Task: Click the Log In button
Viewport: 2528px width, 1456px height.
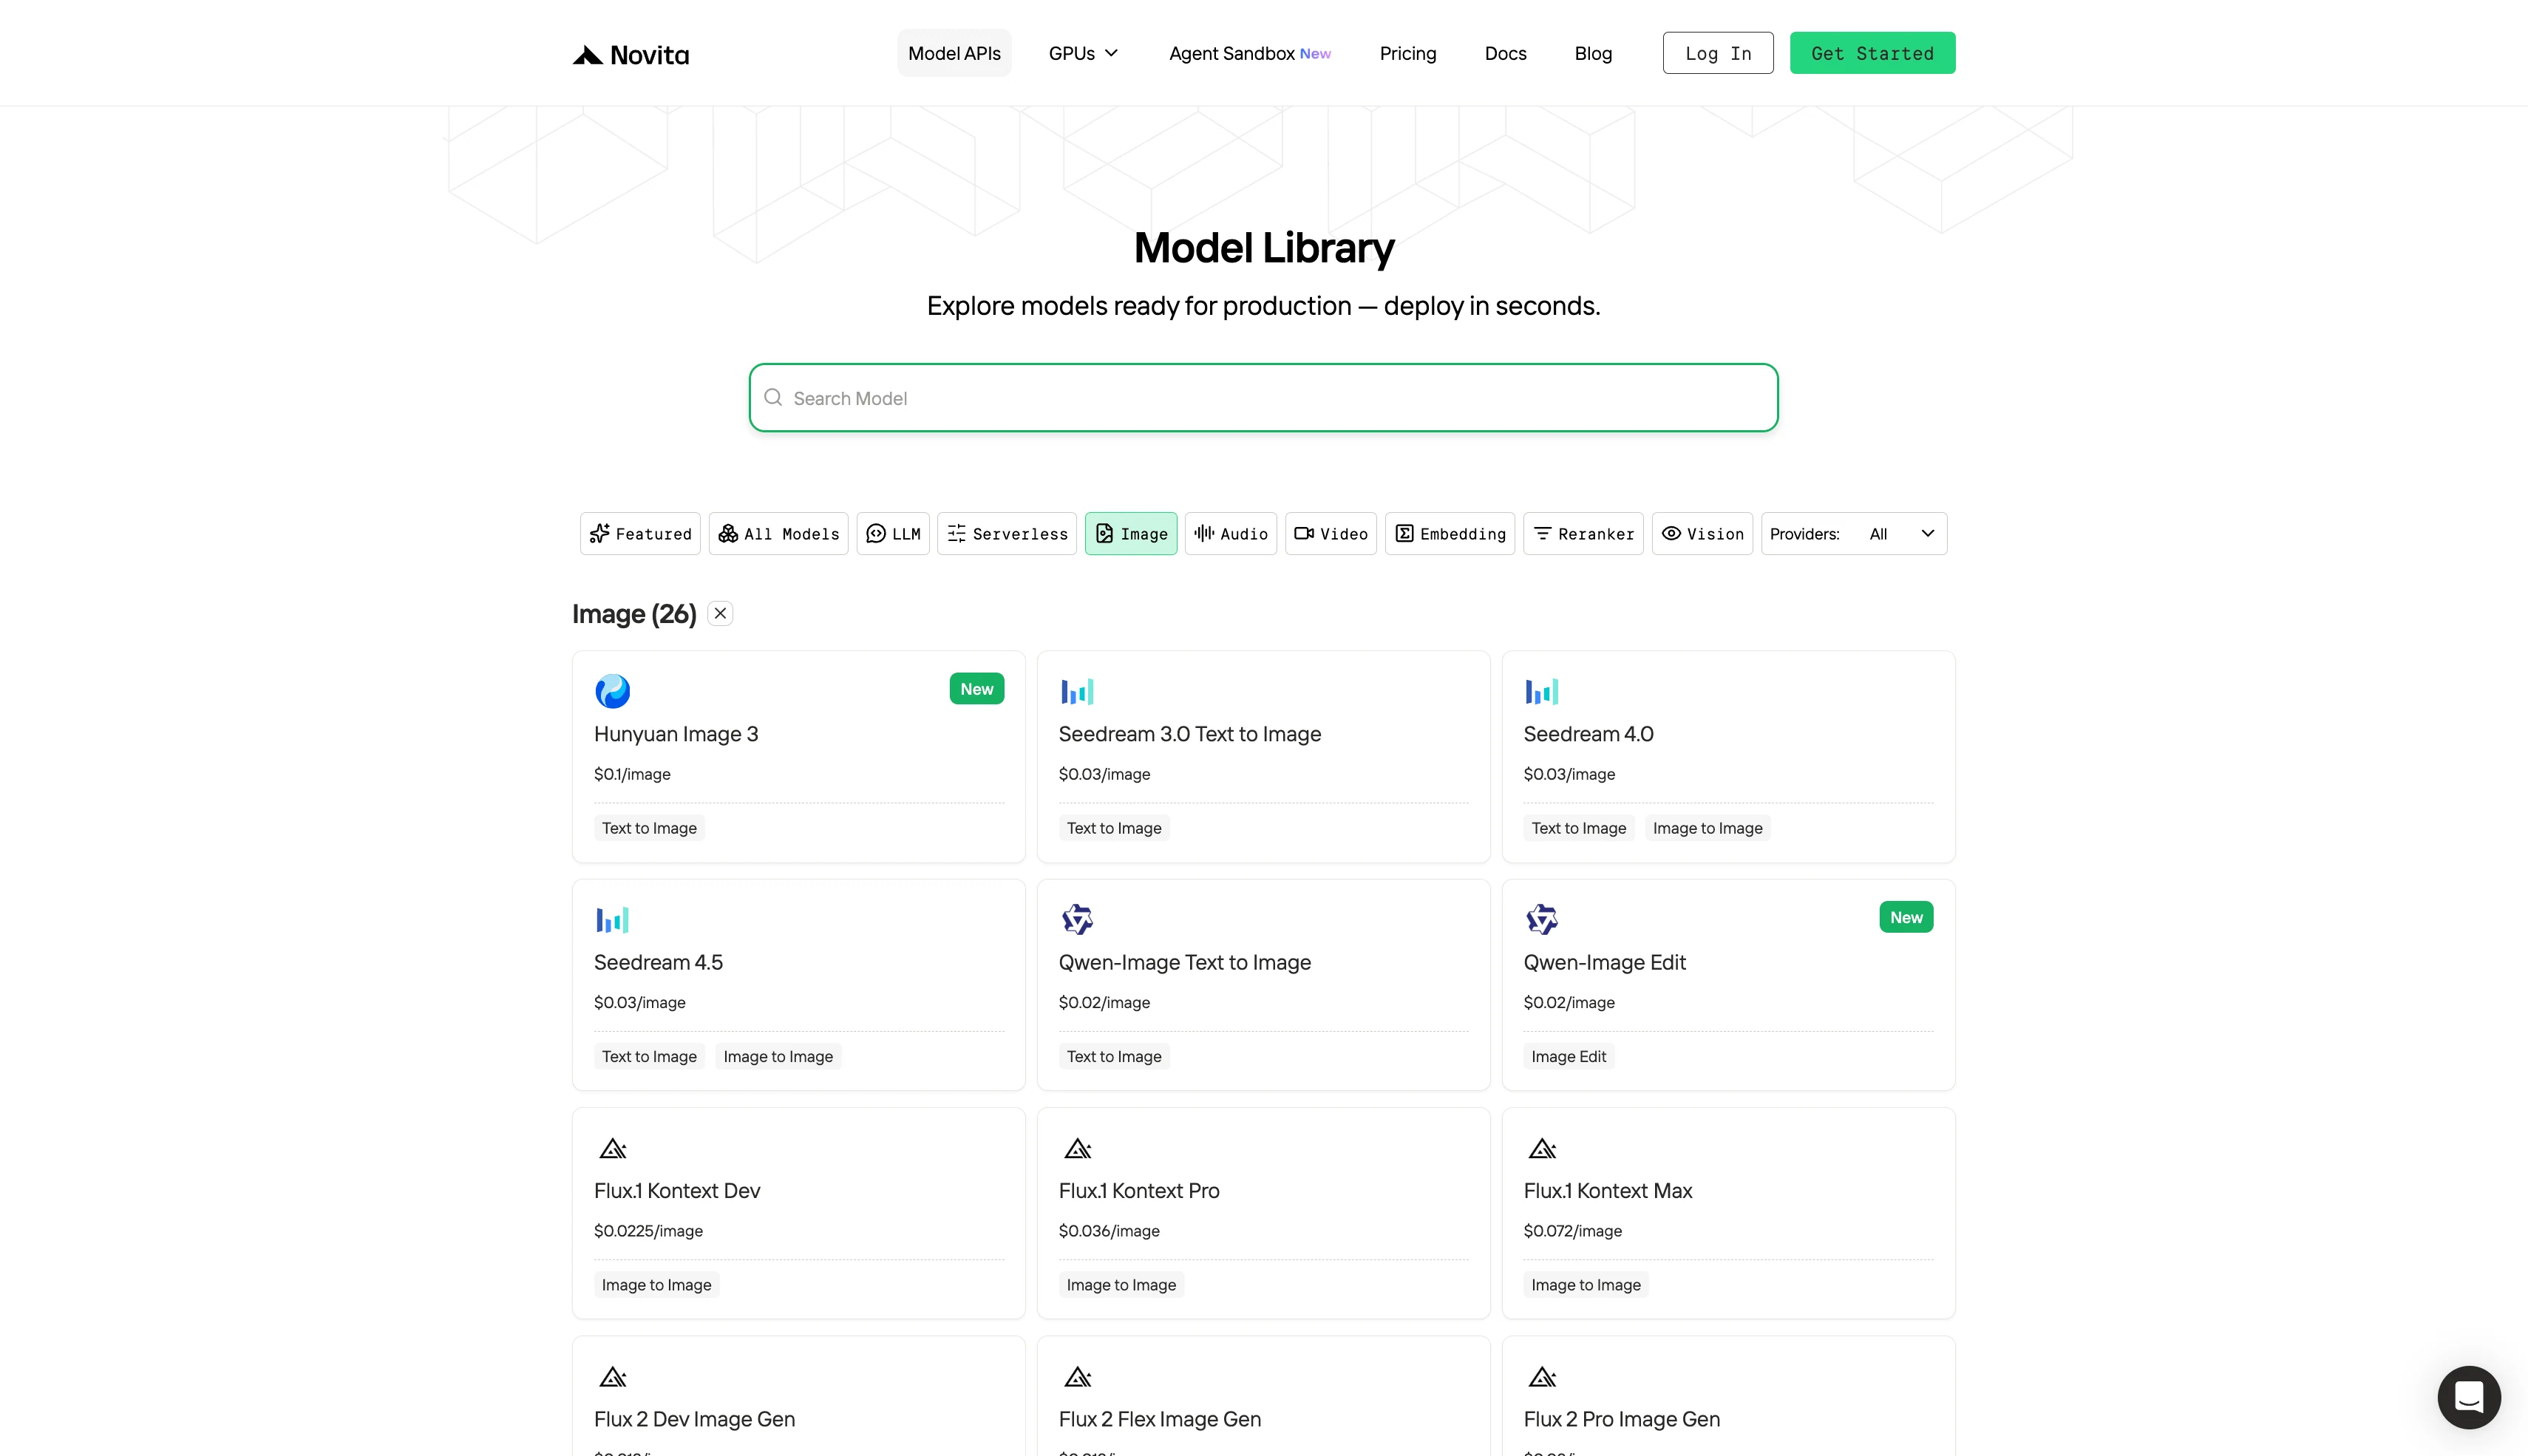Action: (1718, 53)
